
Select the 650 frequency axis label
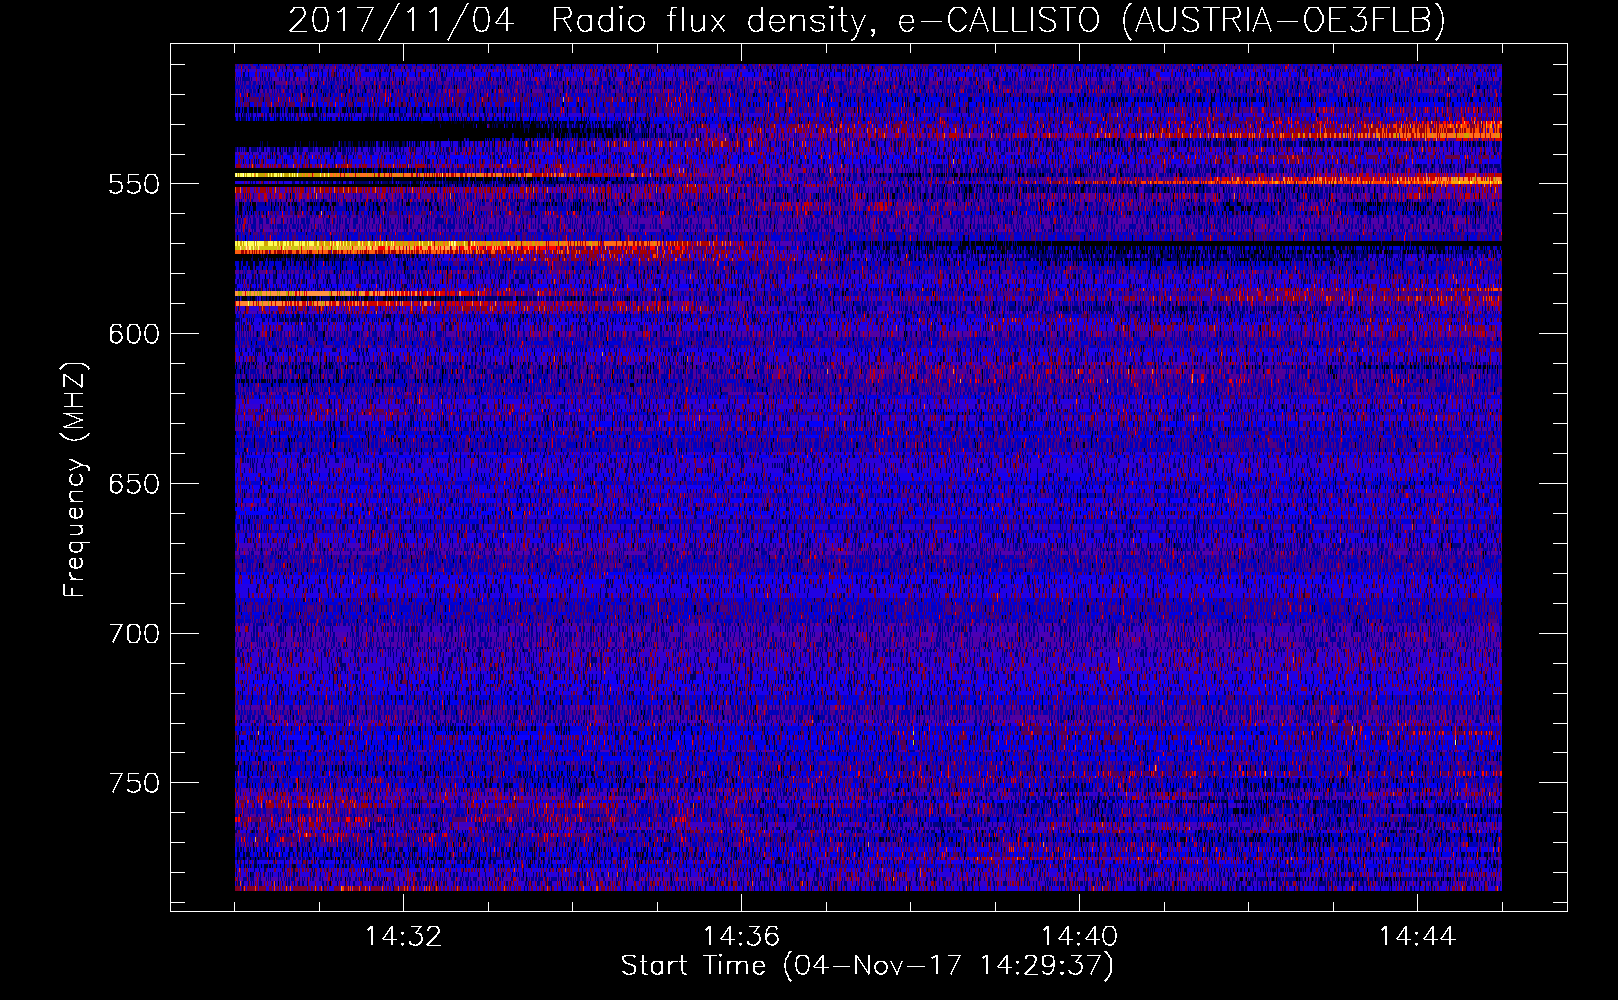pos(134,484)
